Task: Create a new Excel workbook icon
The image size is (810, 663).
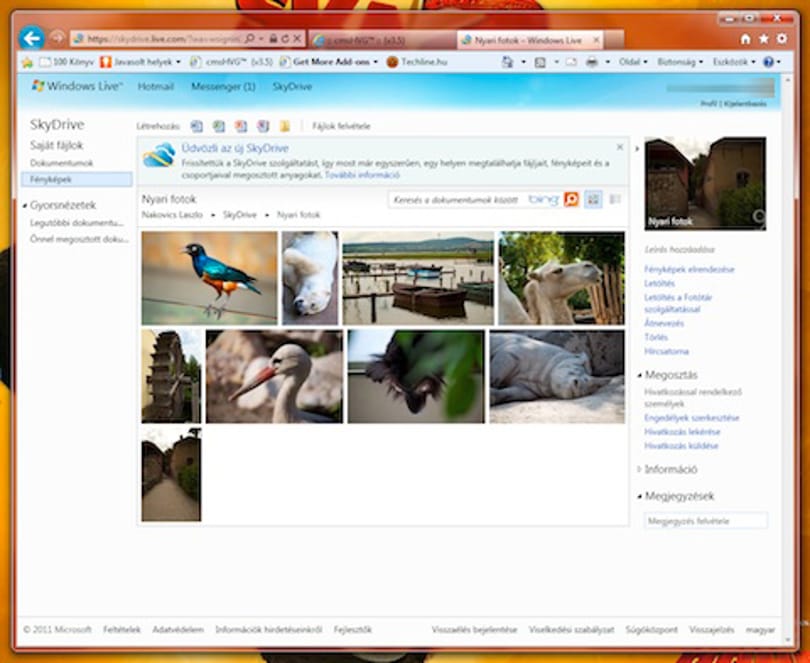Action: (x=219, y=126)
